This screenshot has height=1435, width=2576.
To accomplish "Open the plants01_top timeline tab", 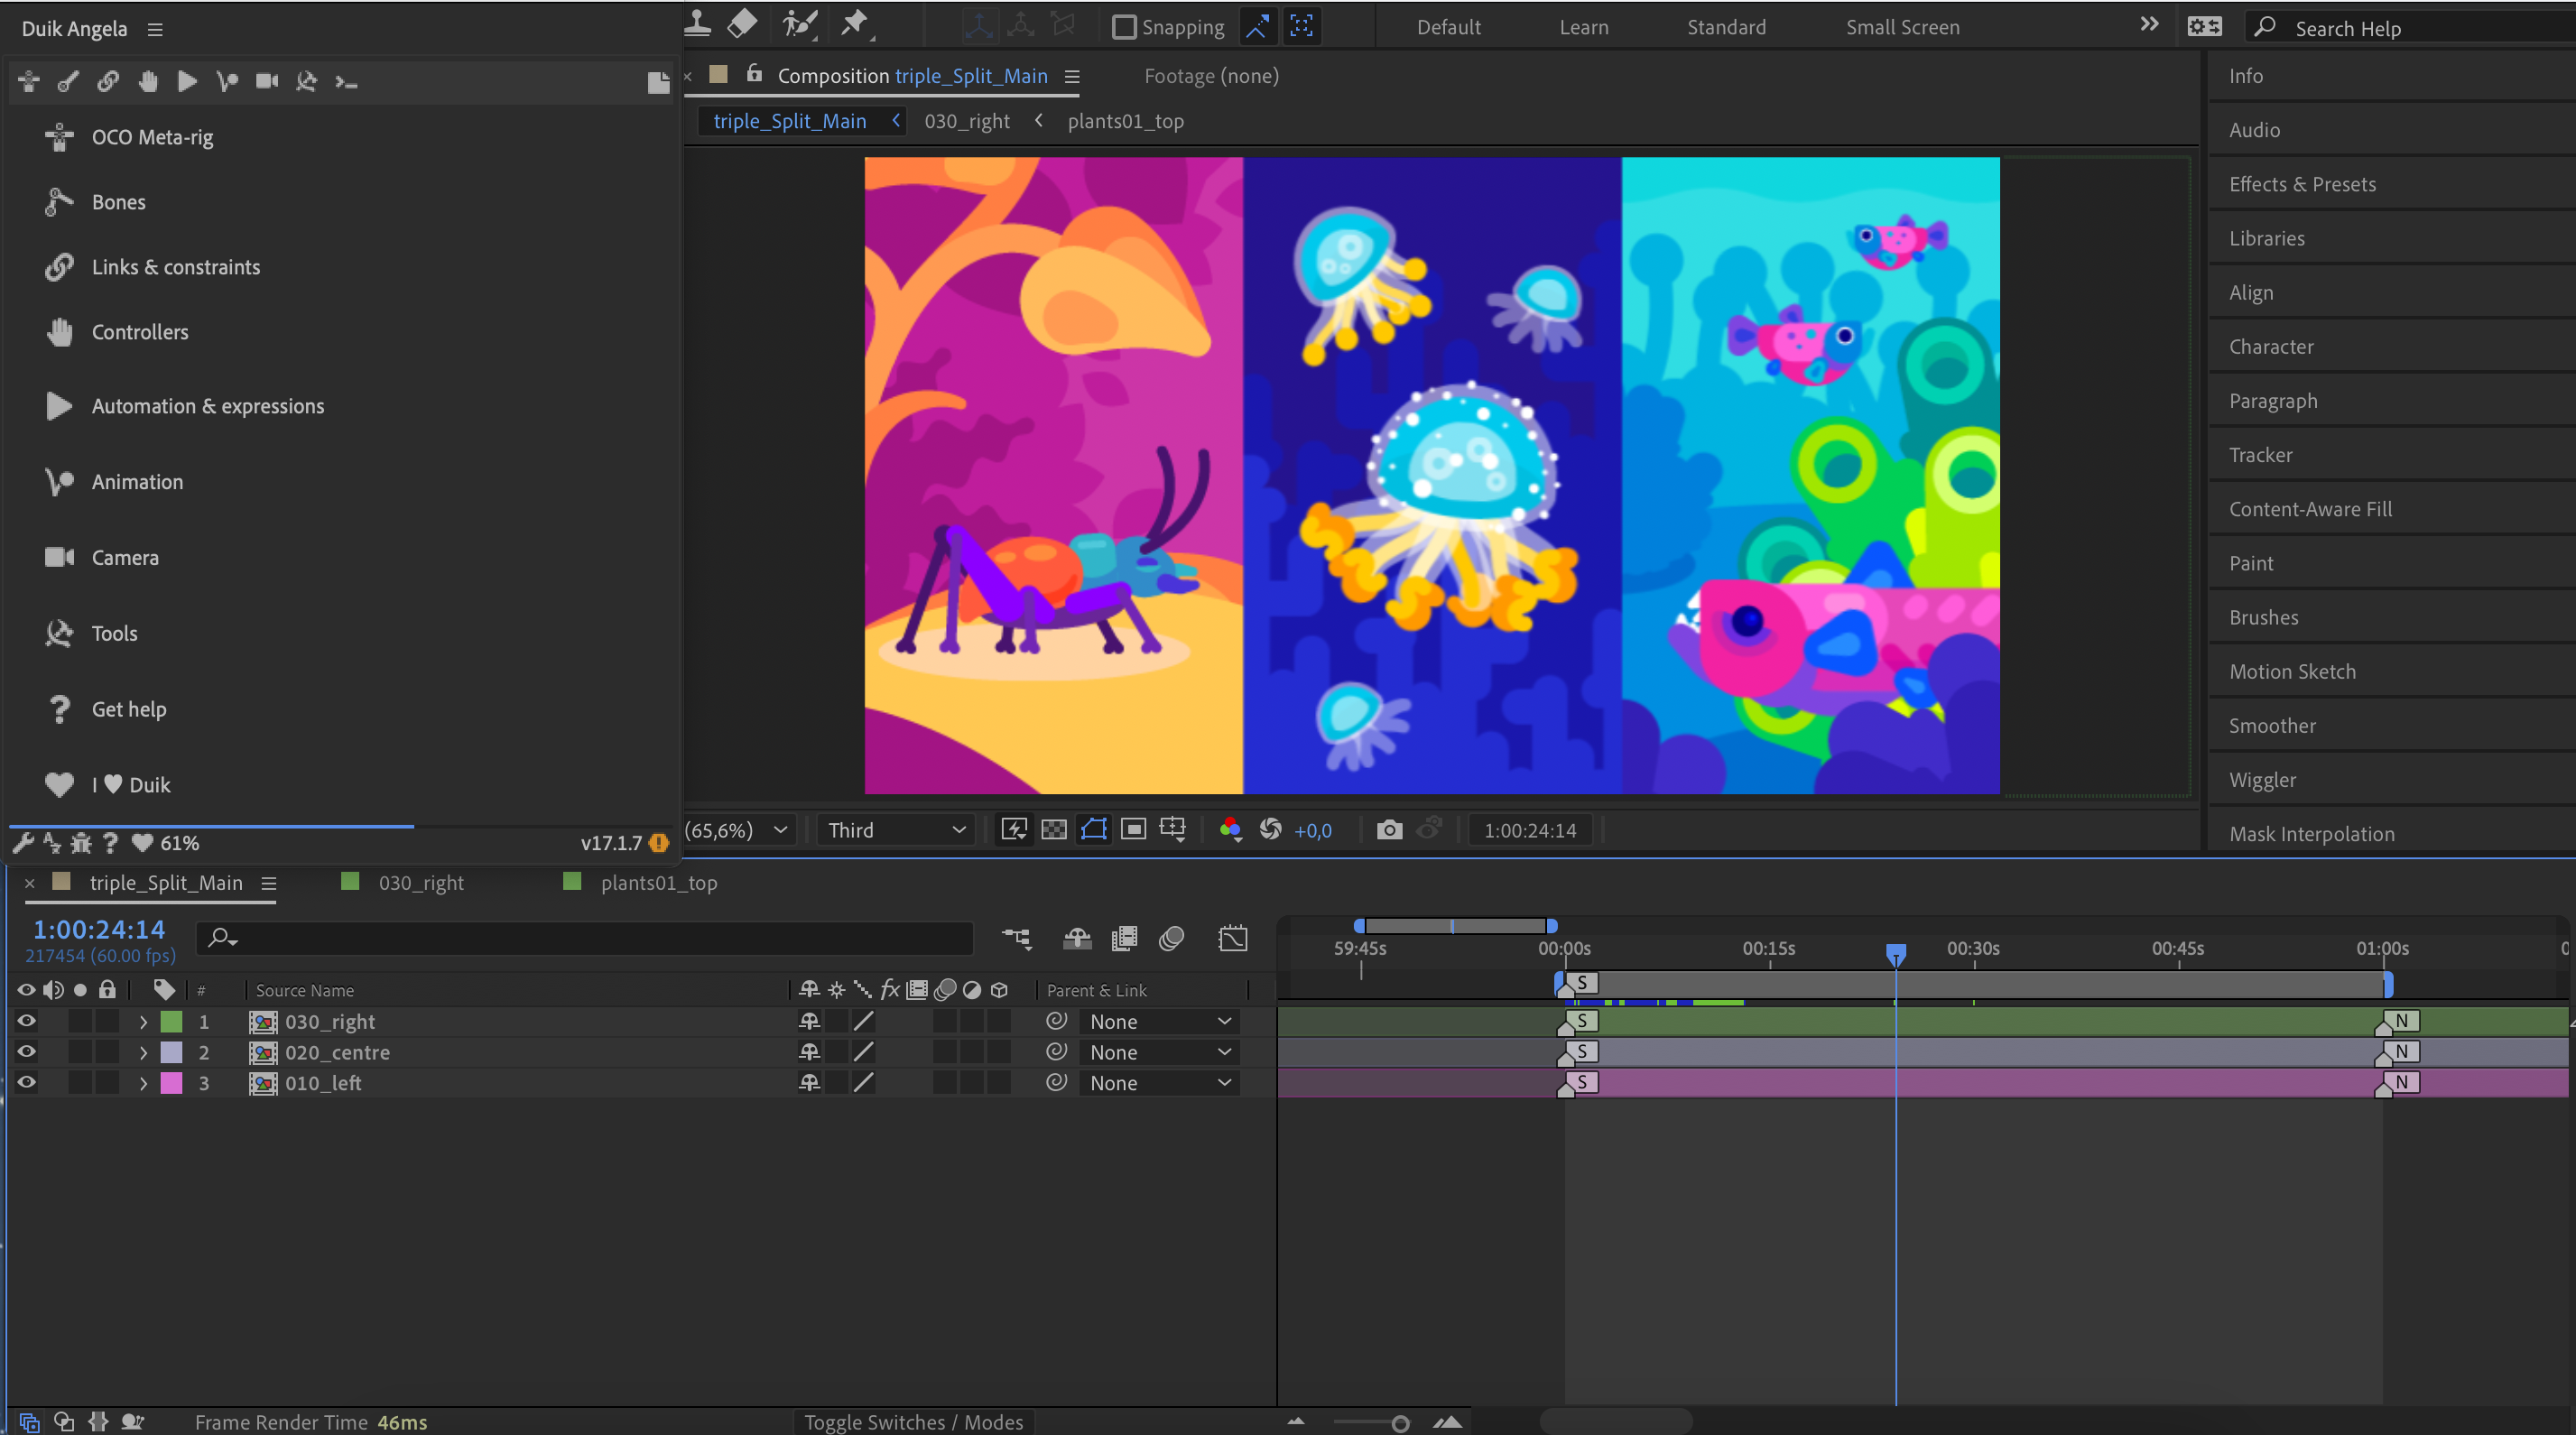I will [659, 882].
